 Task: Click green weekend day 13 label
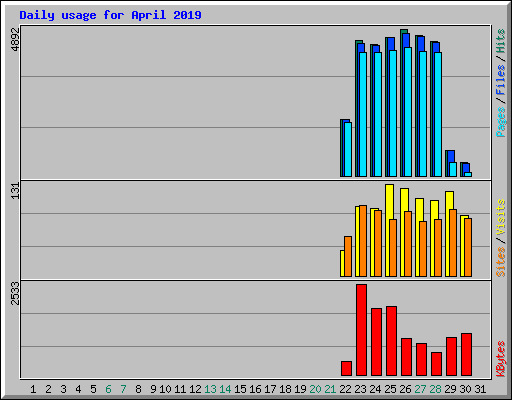pos(210,389)
